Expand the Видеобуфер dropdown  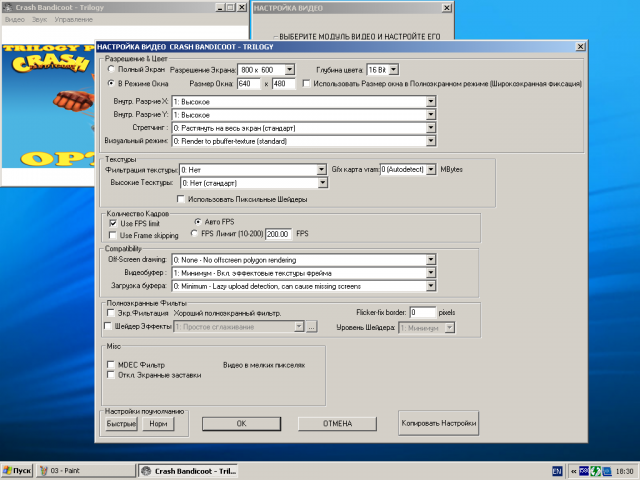tap(431, 273)
